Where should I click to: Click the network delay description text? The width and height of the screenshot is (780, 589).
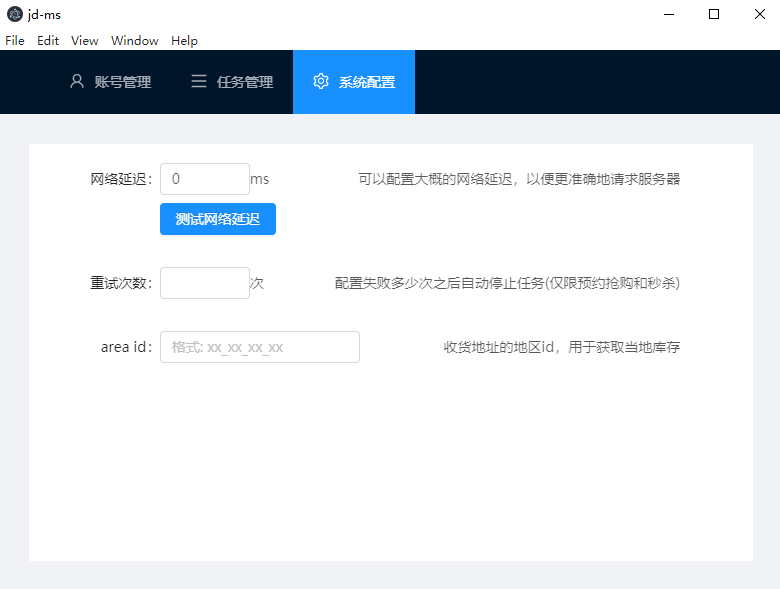pyautogui.click(x=519, y=179)
